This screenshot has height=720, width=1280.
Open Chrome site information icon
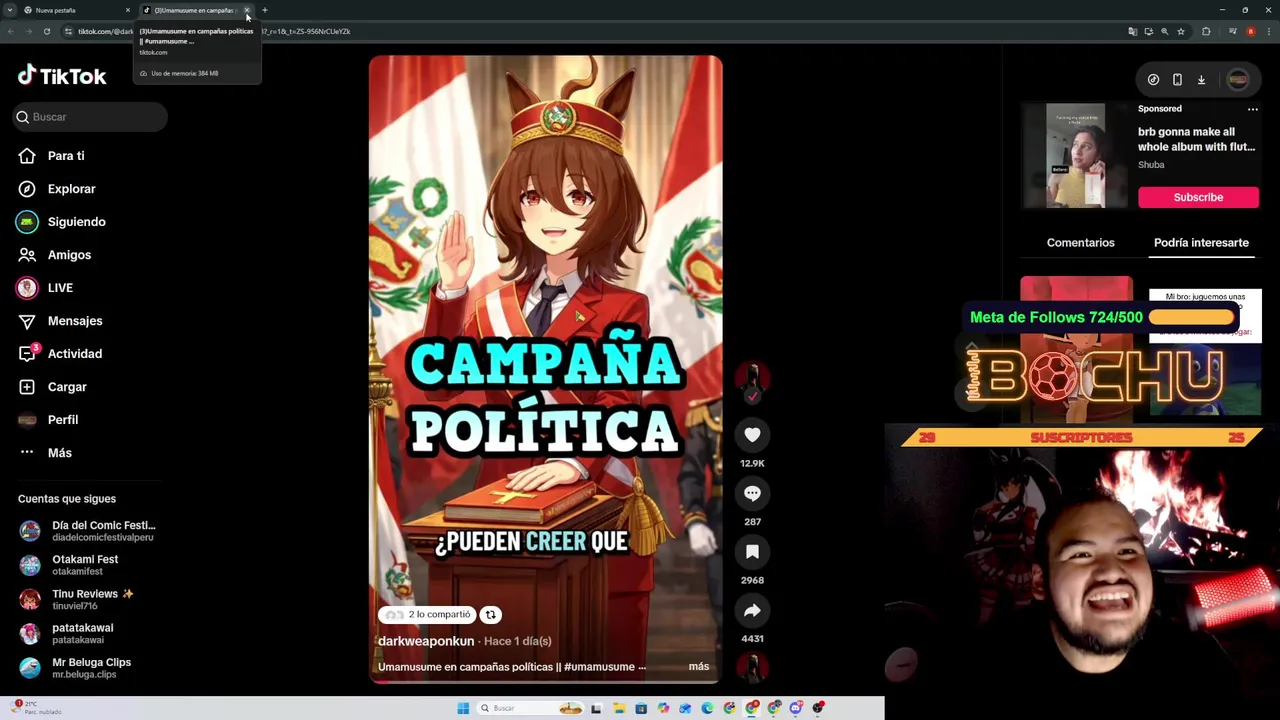tap(69, 31)
